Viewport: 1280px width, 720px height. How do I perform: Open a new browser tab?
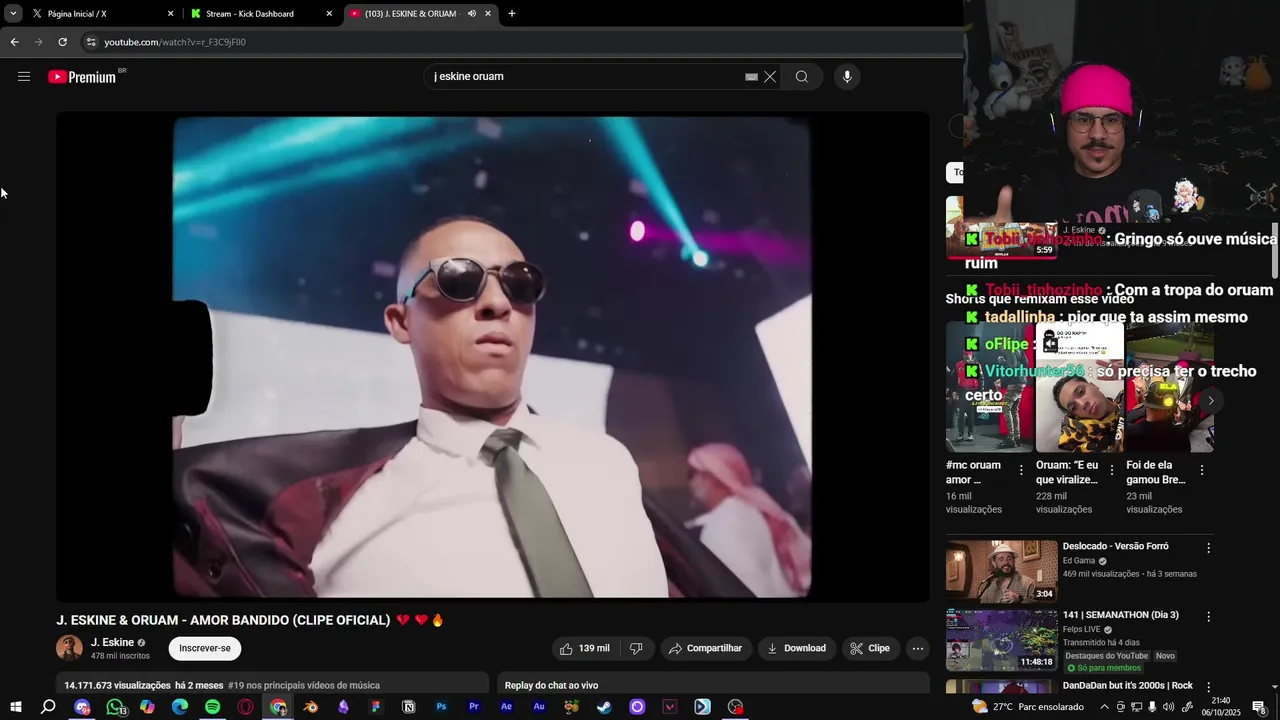(x=512, y=14)
